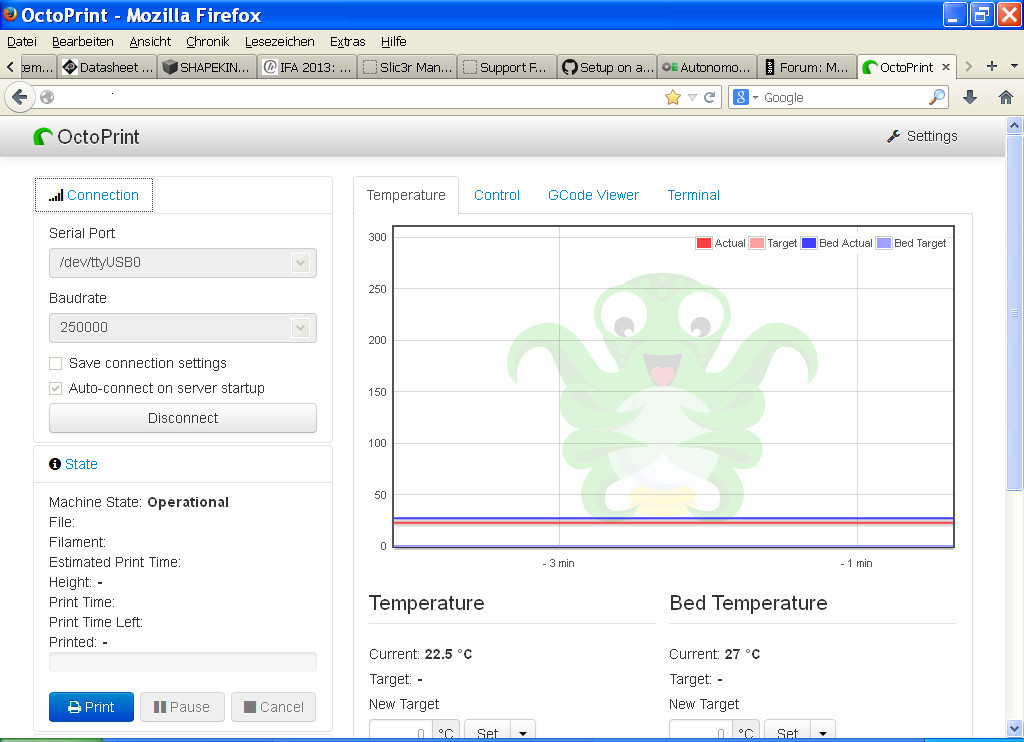Viewport: 1024px width, 742px height.
Task: Click the globe site identity icon
Action: coord(47,97)
